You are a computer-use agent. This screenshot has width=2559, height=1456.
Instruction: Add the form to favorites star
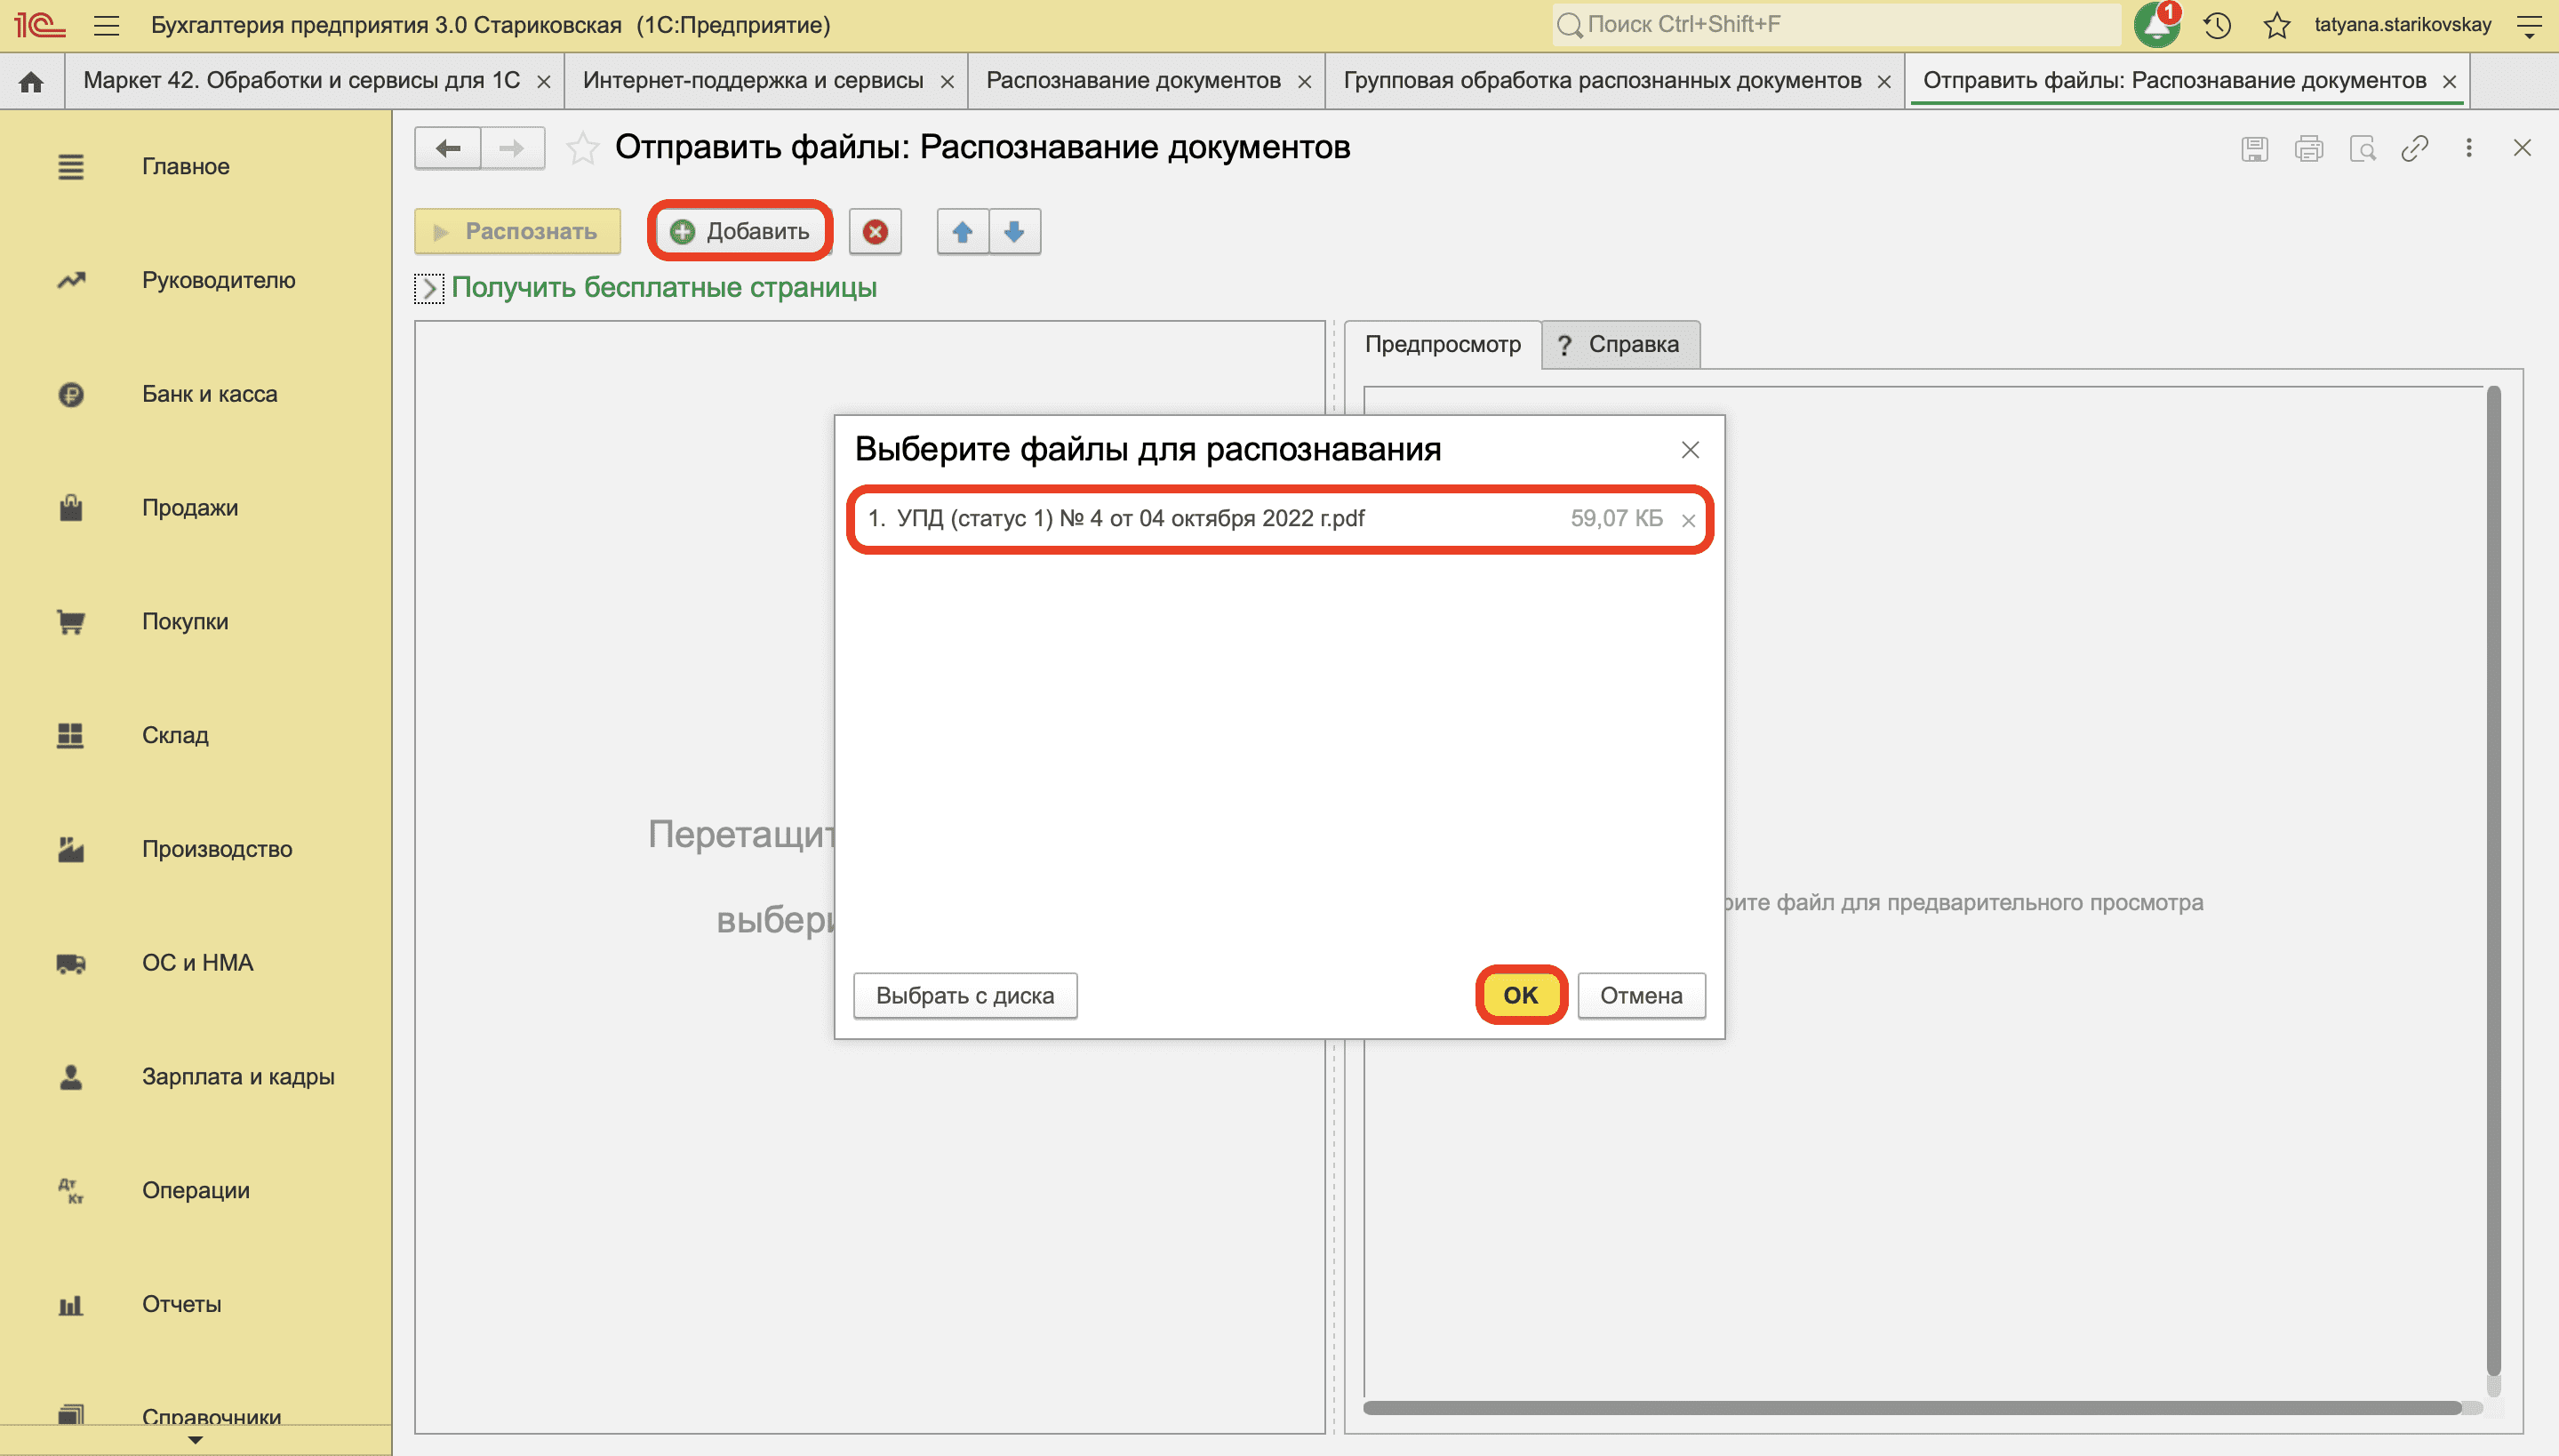[582, 149]
